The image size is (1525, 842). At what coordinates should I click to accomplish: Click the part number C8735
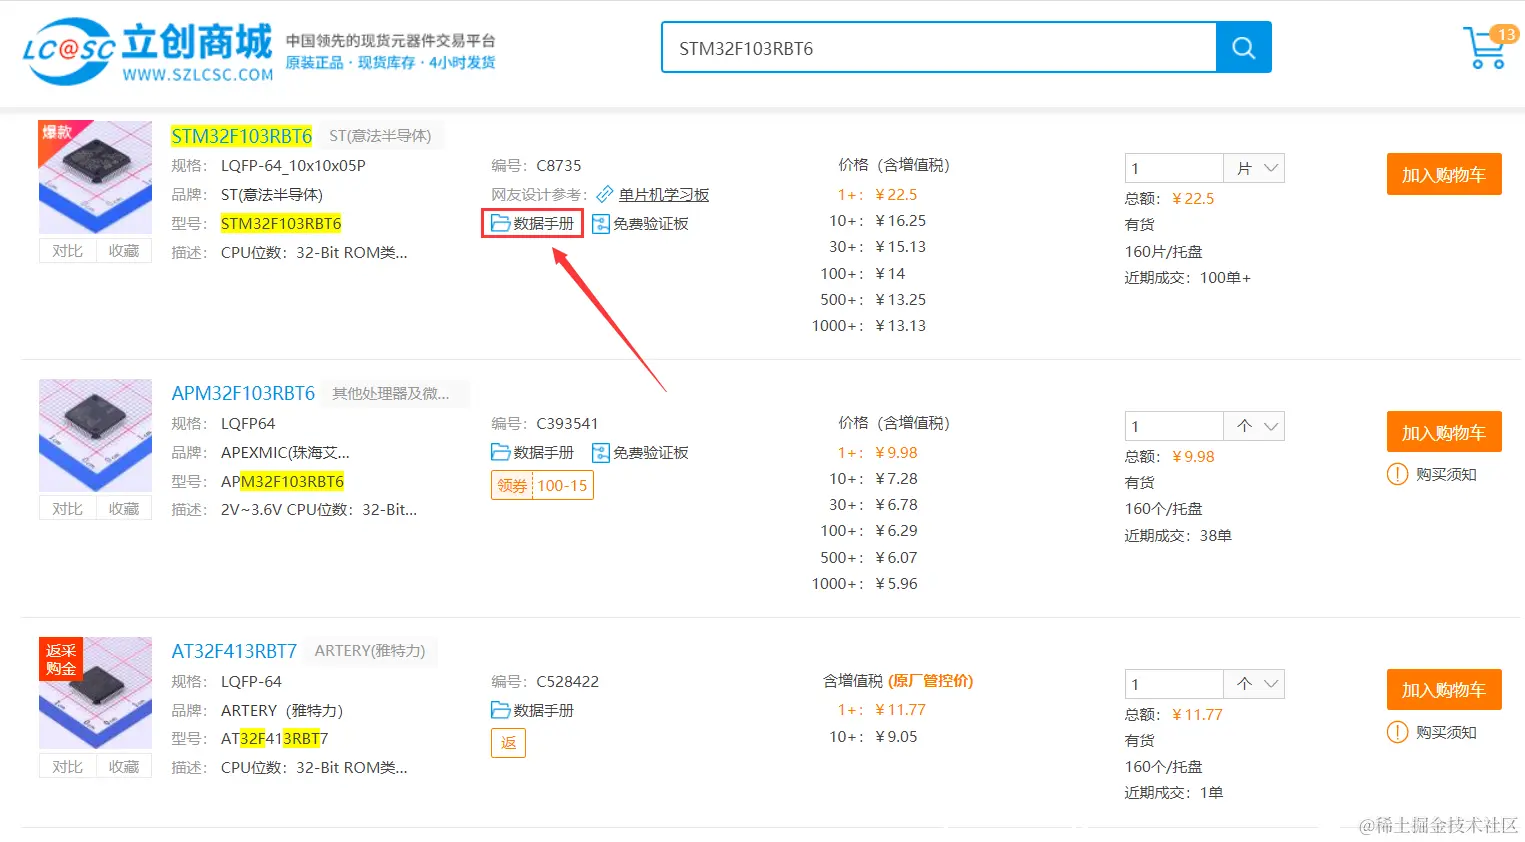[x=559, y=166]
